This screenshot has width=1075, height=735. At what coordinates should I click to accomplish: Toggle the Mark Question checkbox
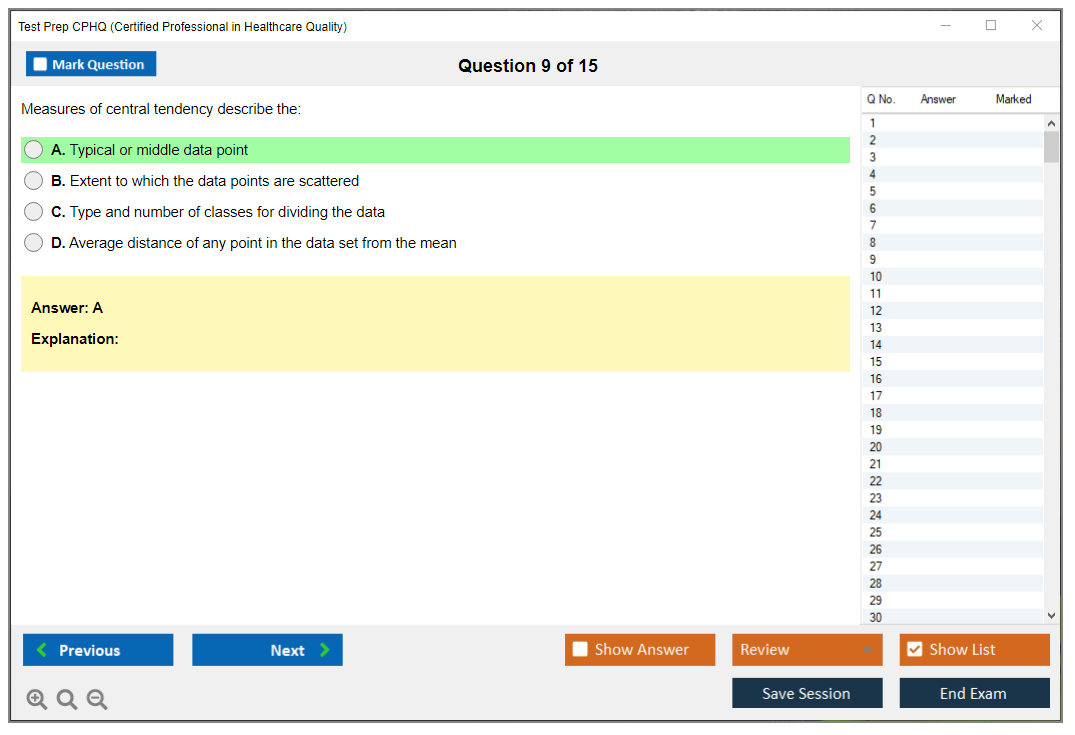[x=40, y=64]
